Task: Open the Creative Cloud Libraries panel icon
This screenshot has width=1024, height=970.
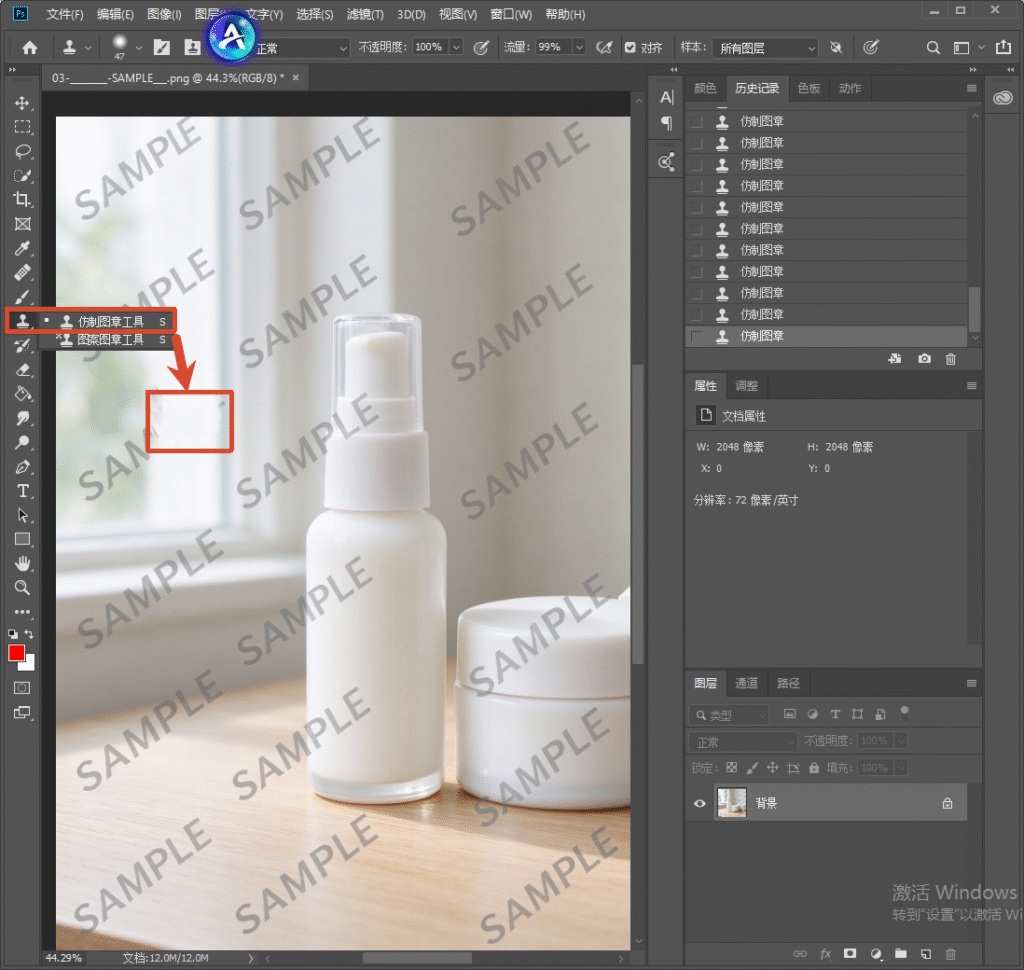Action: point(1002,98)
